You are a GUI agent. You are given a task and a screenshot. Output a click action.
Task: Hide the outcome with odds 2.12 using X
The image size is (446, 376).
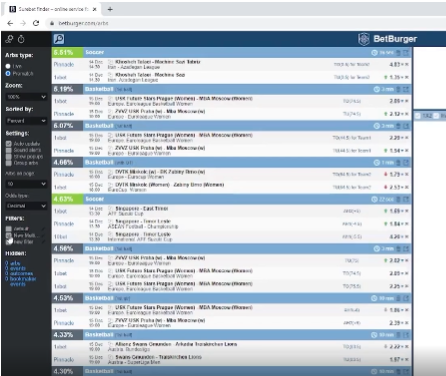[x=407, y=114]
